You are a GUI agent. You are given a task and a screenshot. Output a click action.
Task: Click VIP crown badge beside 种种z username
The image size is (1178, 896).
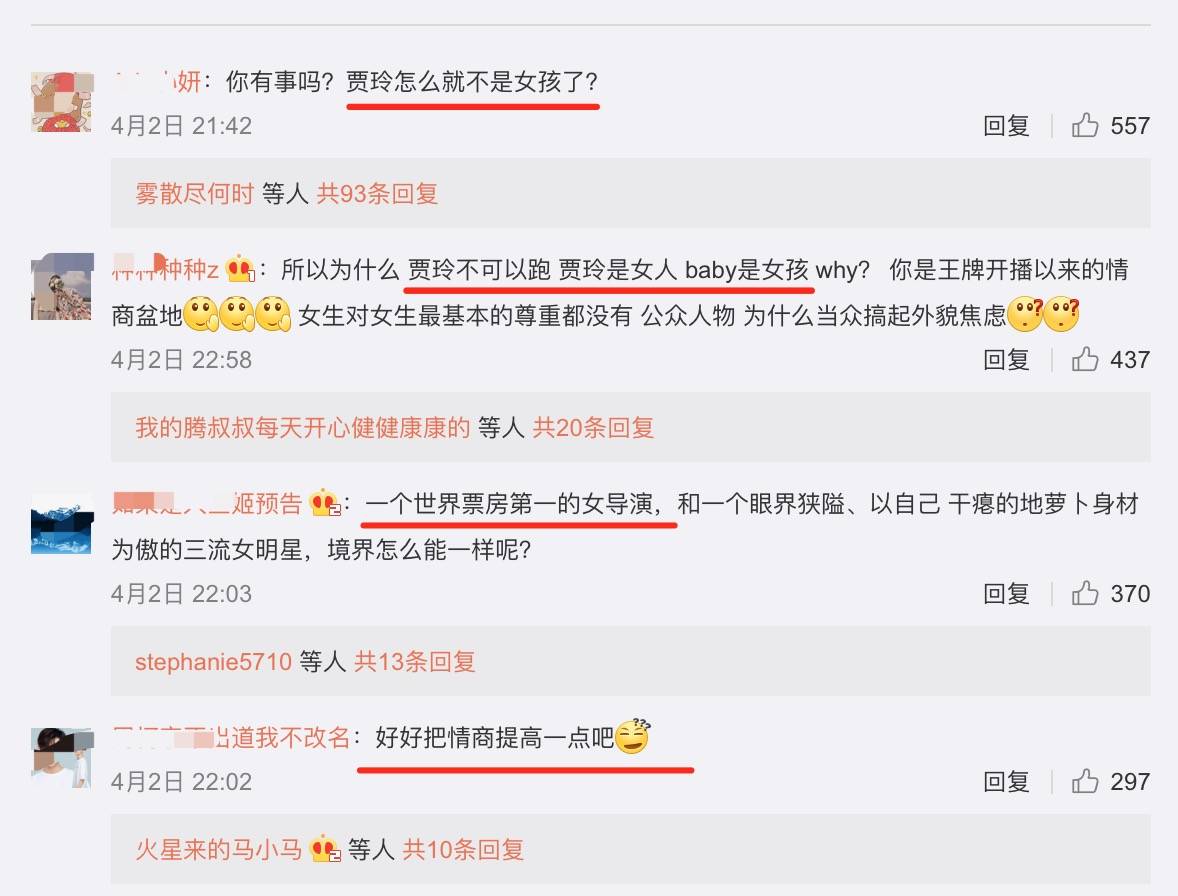pyautogui.click(x=240, y=269)
